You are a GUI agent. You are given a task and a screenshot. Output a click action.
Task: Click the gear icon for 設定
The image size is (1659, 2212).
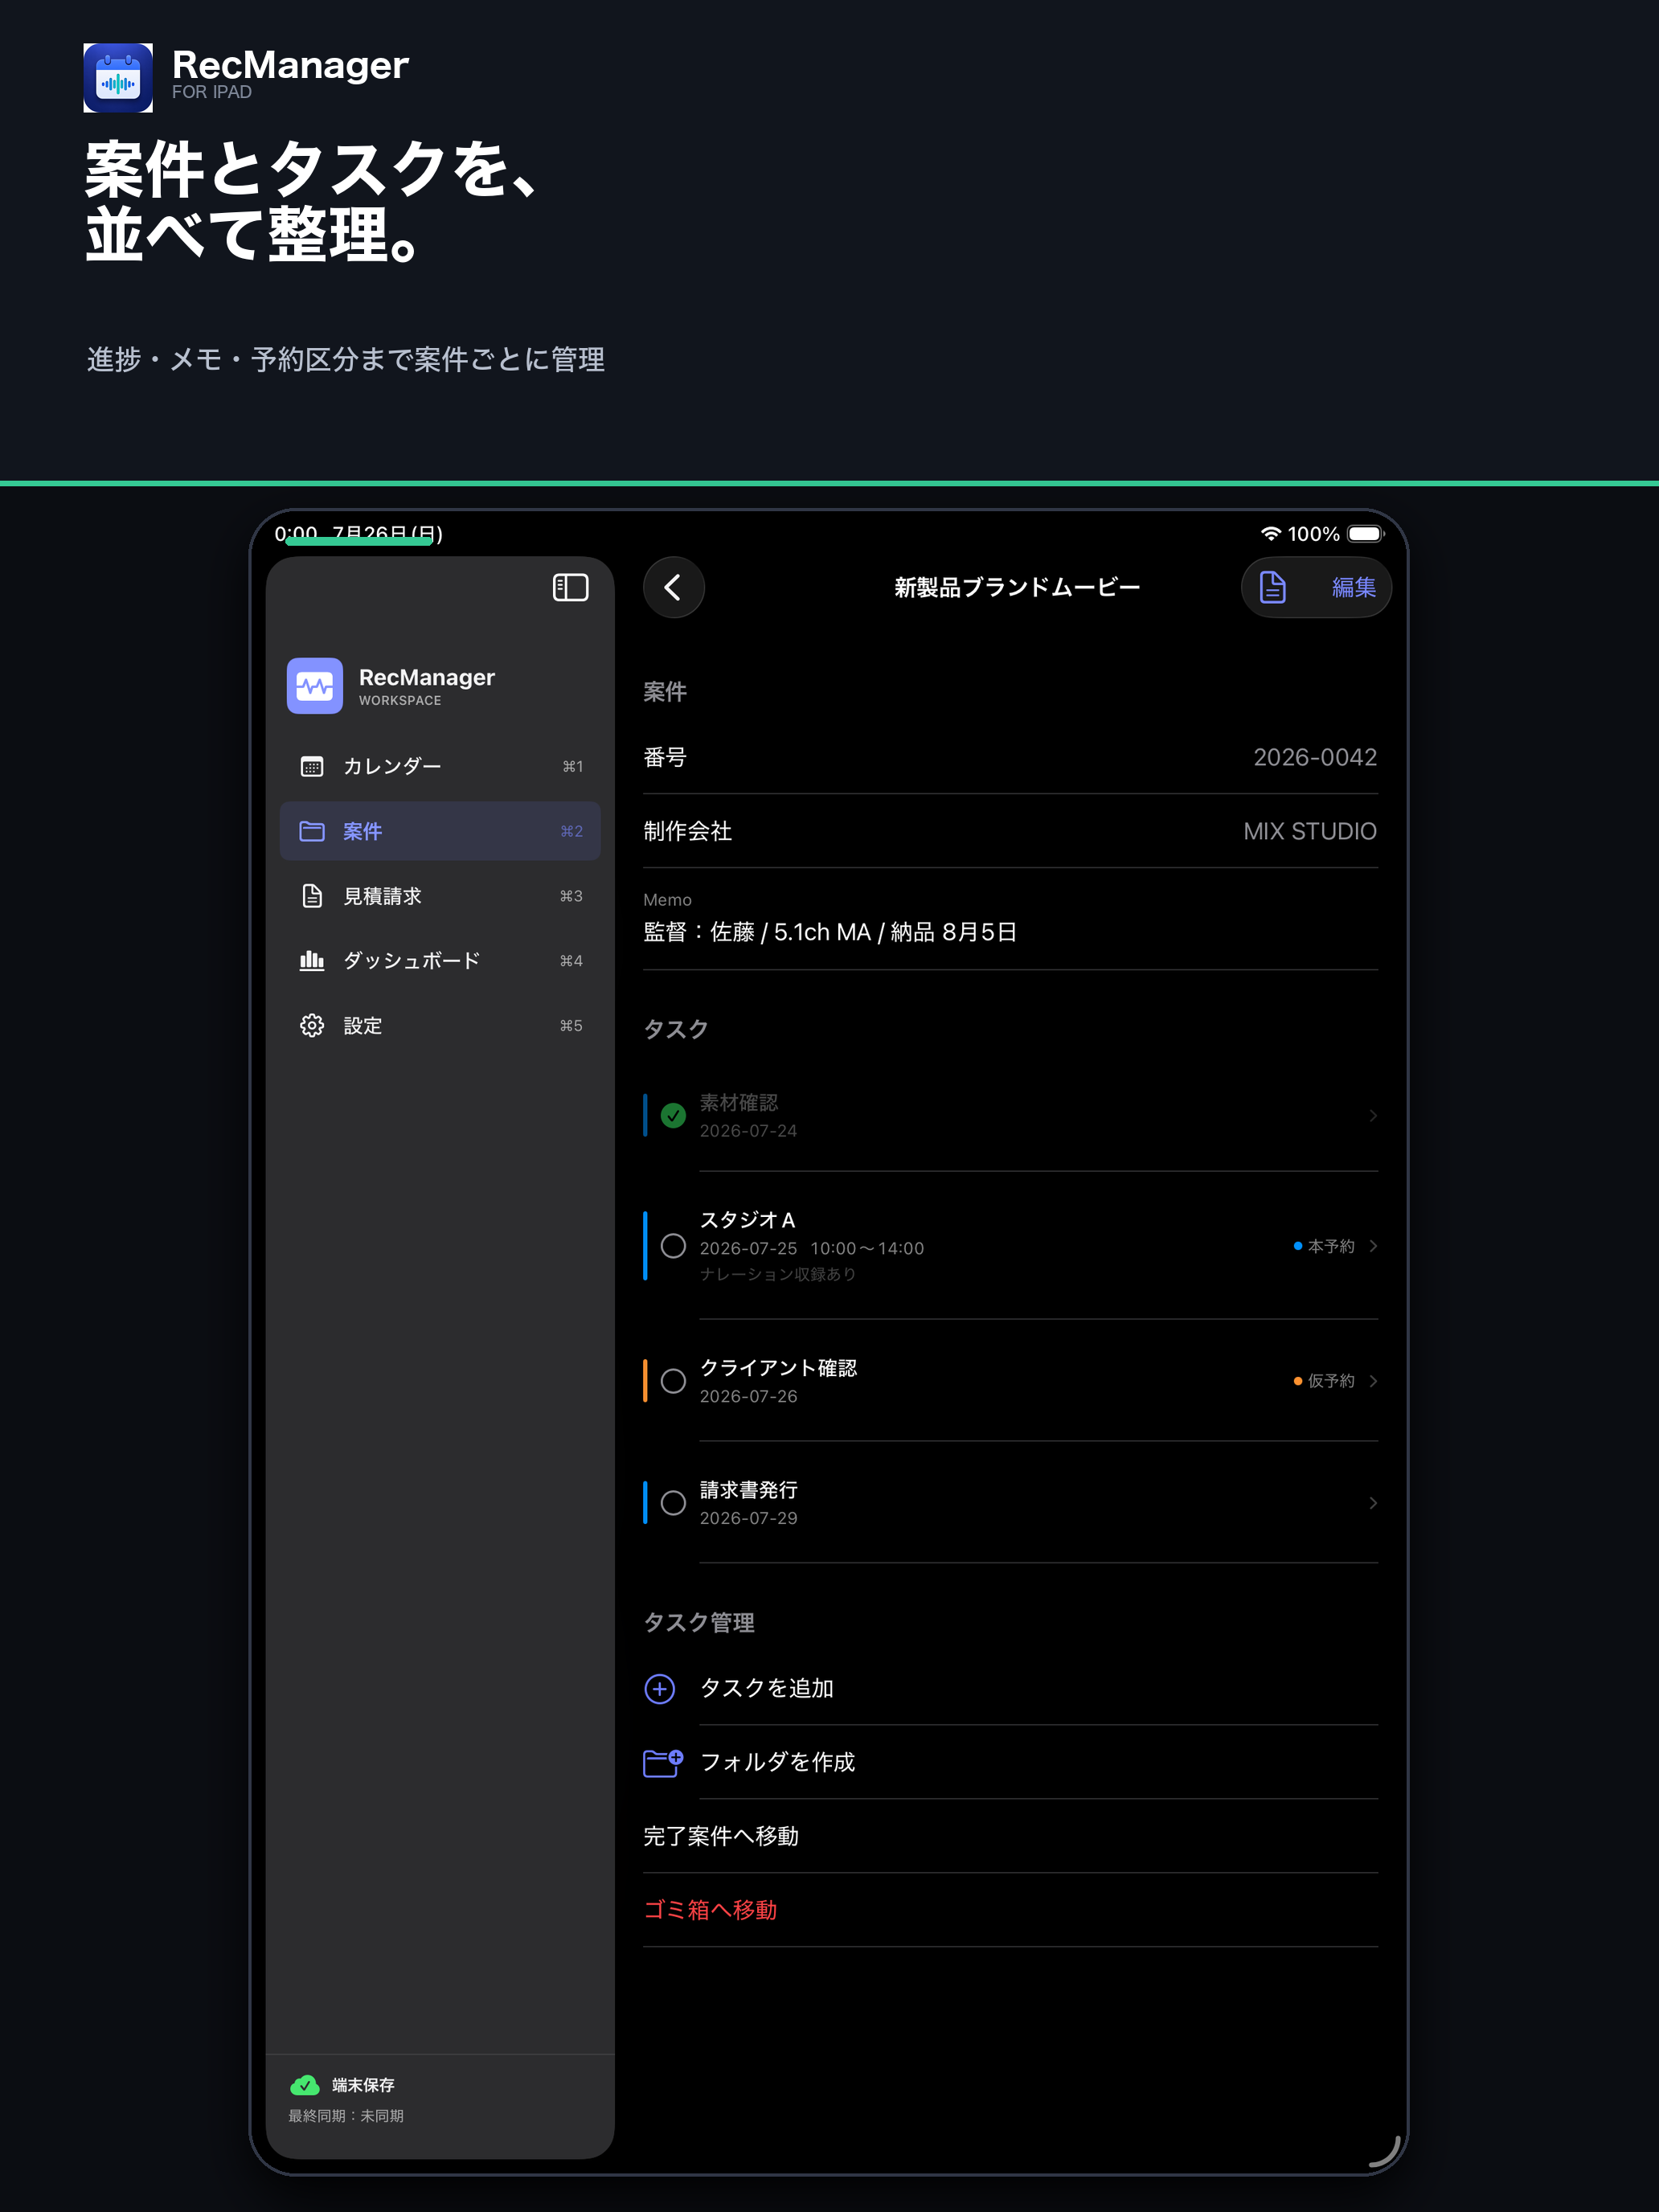click(x=312, y=1026)
